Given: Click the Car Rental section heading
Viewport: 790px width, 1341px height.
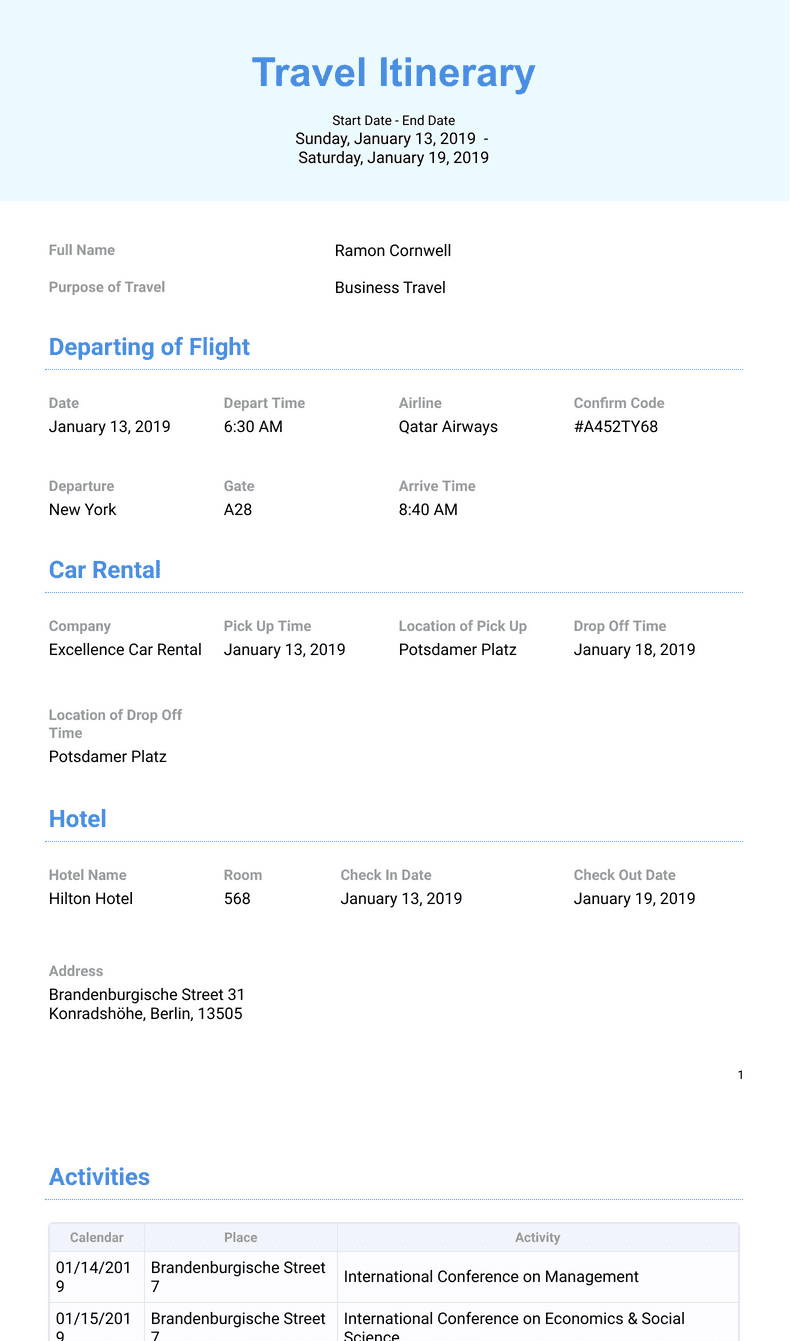Looking at the screenshot, I should 105,570.
